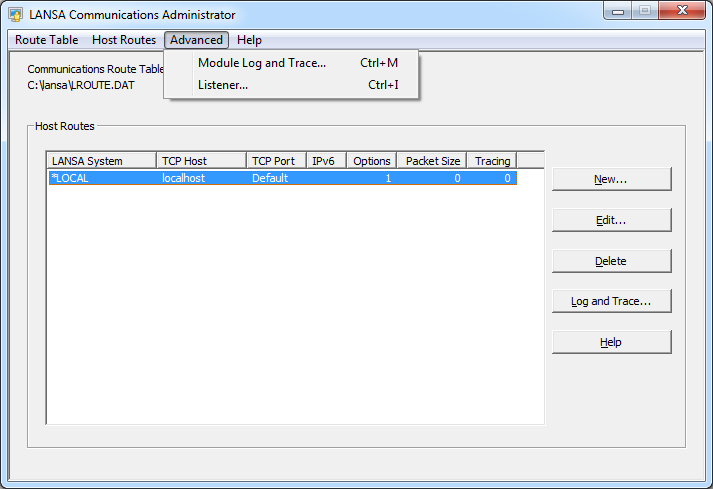Sort by the LANSA System column header

coord(101,161)
